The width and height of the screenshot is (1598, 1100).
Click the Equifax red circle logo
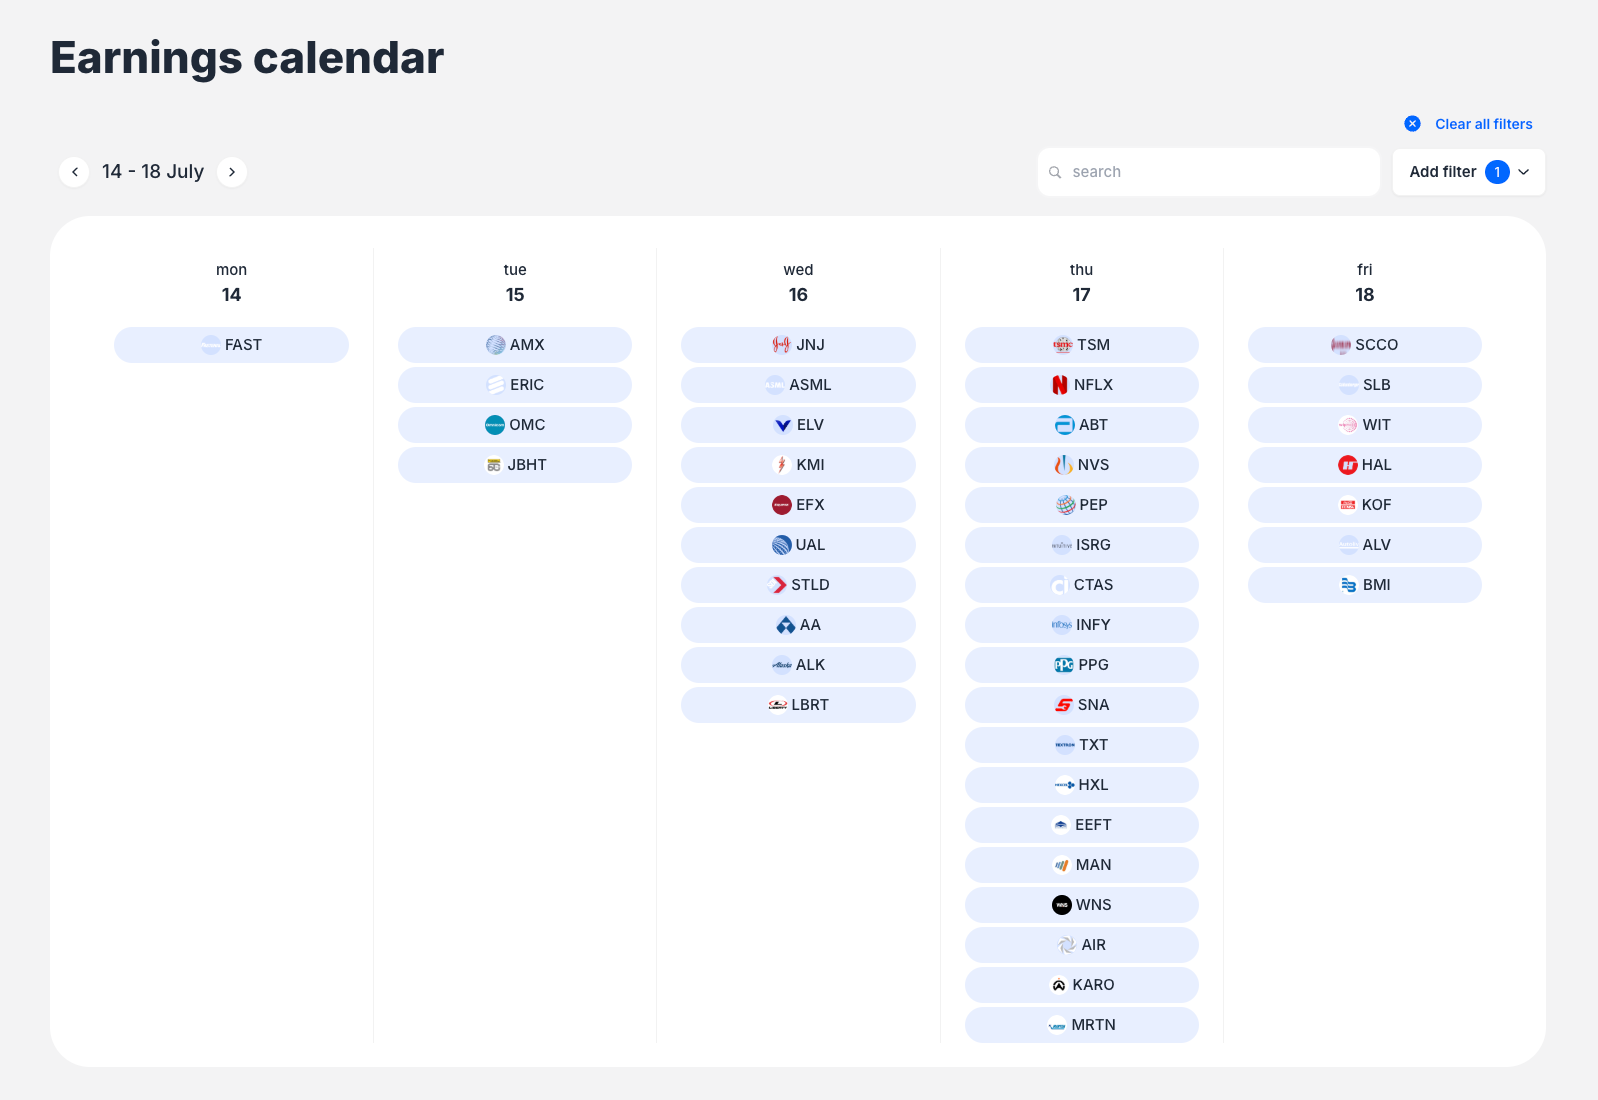click(782, 505)
